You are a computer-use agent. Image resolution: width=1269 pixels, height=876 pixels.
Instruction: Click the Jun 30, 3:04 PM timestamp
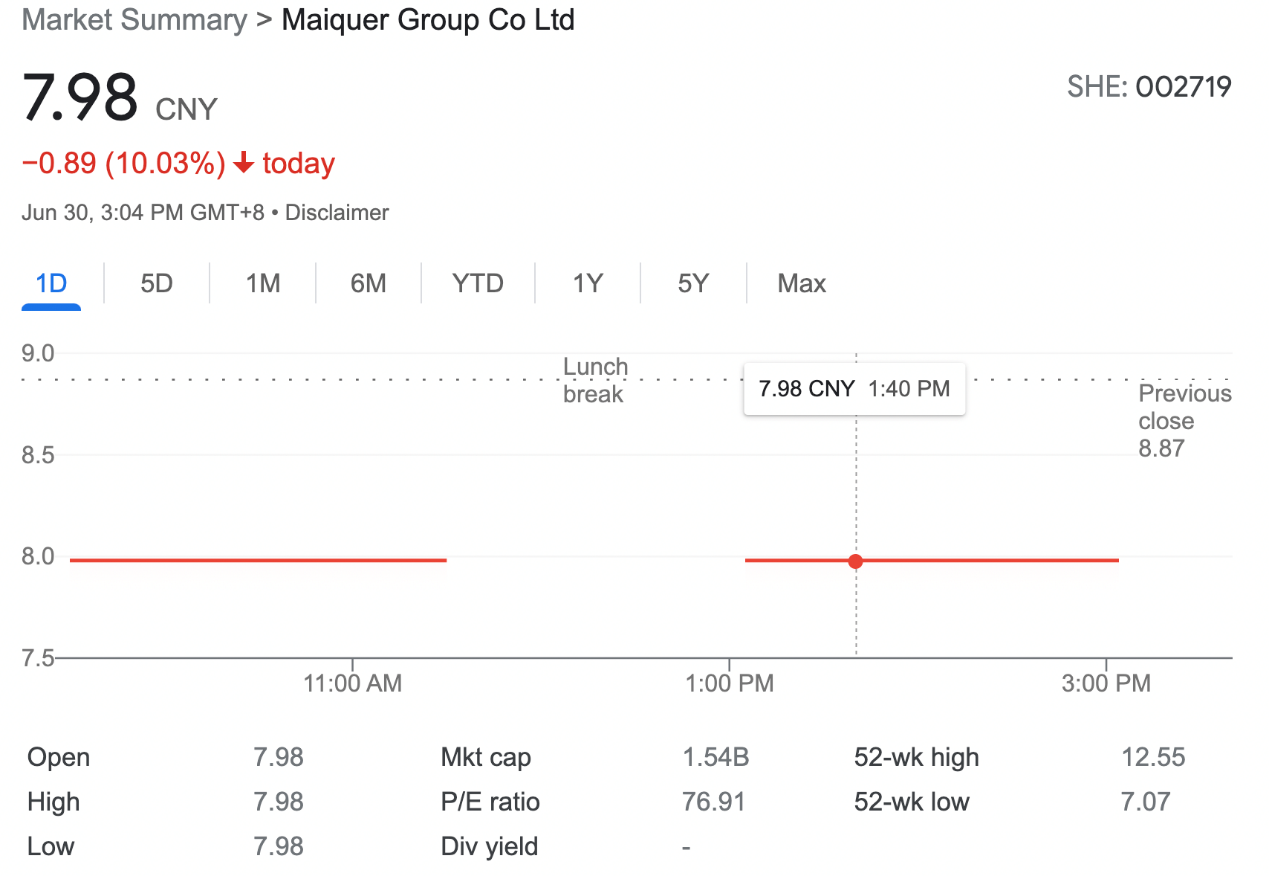[x=143, y=213]
